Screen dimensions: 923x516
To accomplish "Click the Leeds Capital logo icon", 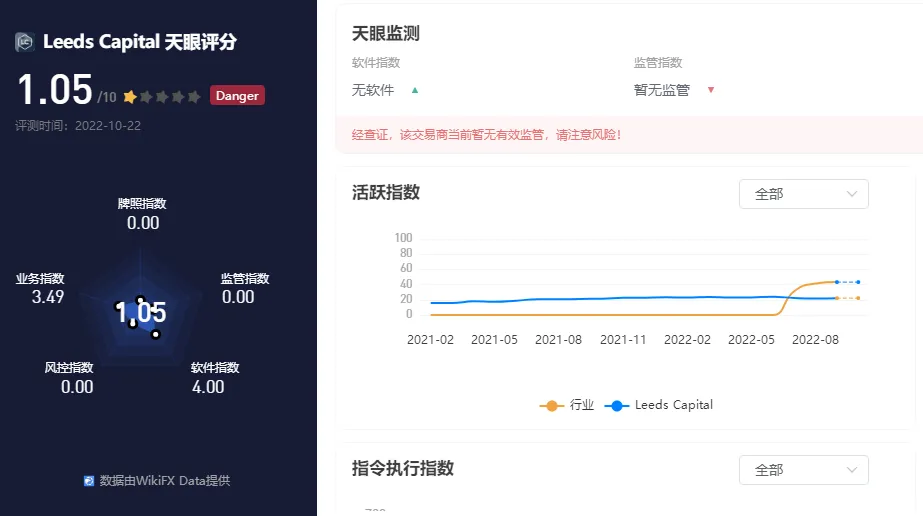I will [x=25, y=42].
